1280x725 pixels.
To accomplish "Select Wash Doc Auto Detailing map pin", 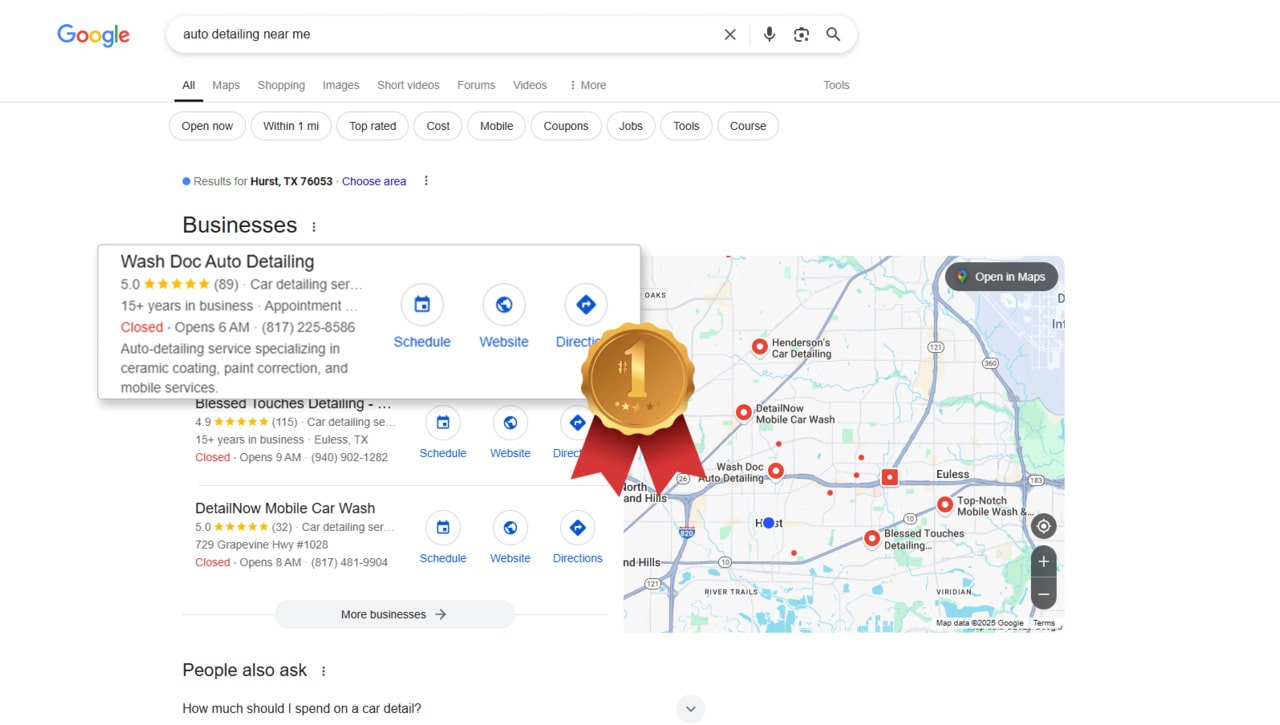I will click(x=775, y=470).
